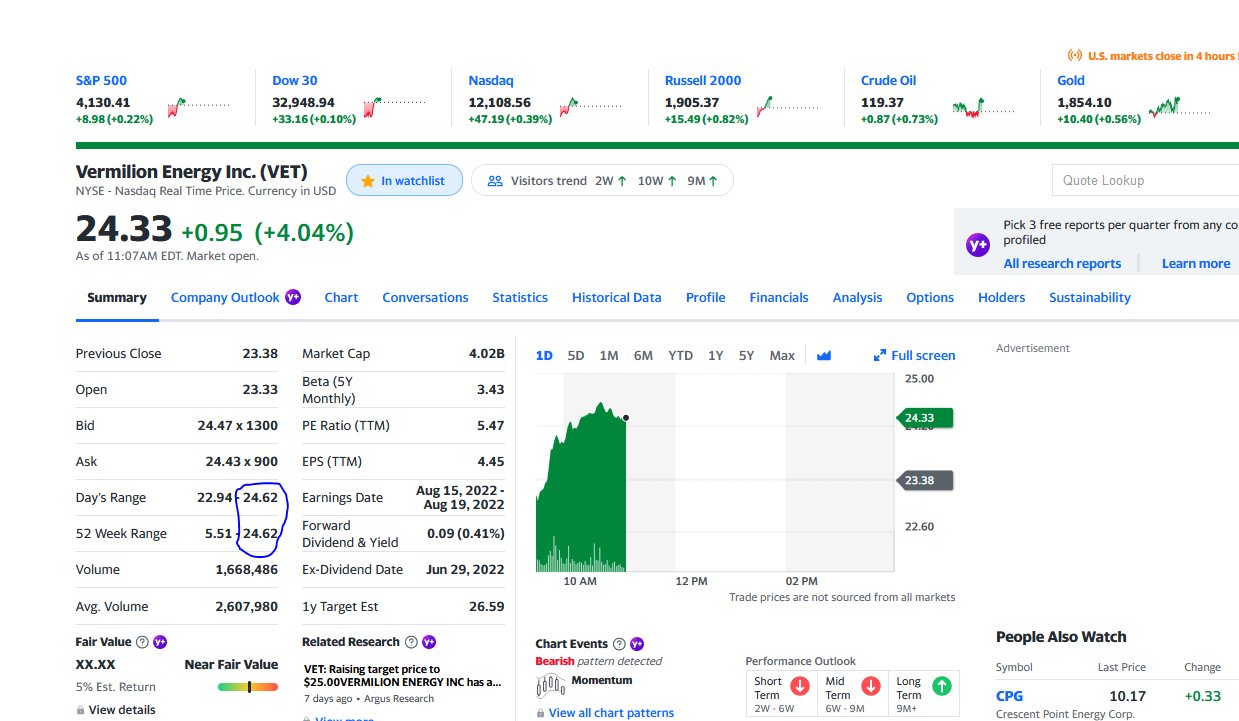Click the S&P 500 index link

(101, 80)
